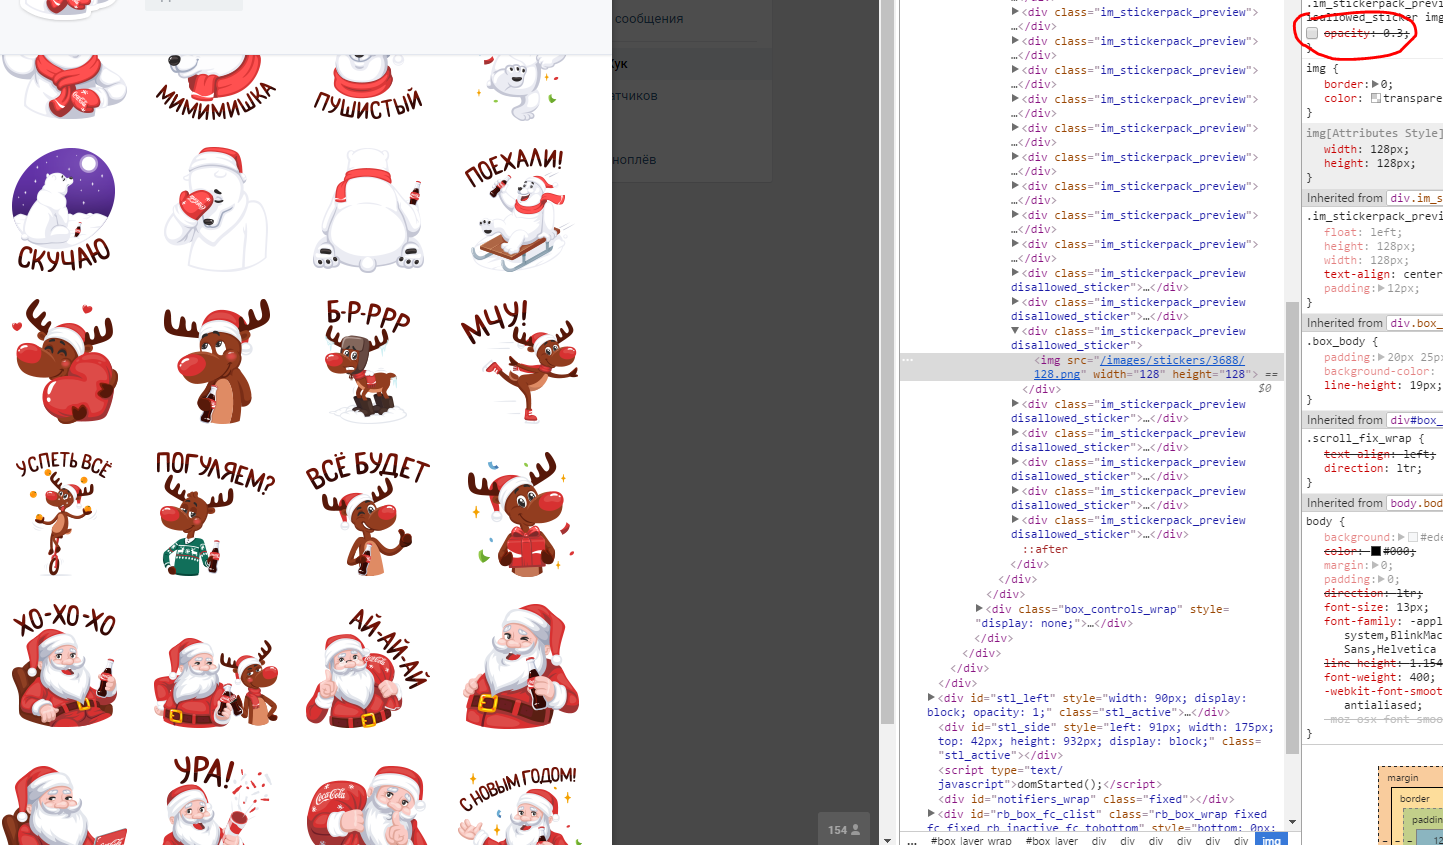1443x845 pixels.
Task: Click the breadcrumb overflow ellipsis
Action: pyautogui.click(x=911, y=840)
